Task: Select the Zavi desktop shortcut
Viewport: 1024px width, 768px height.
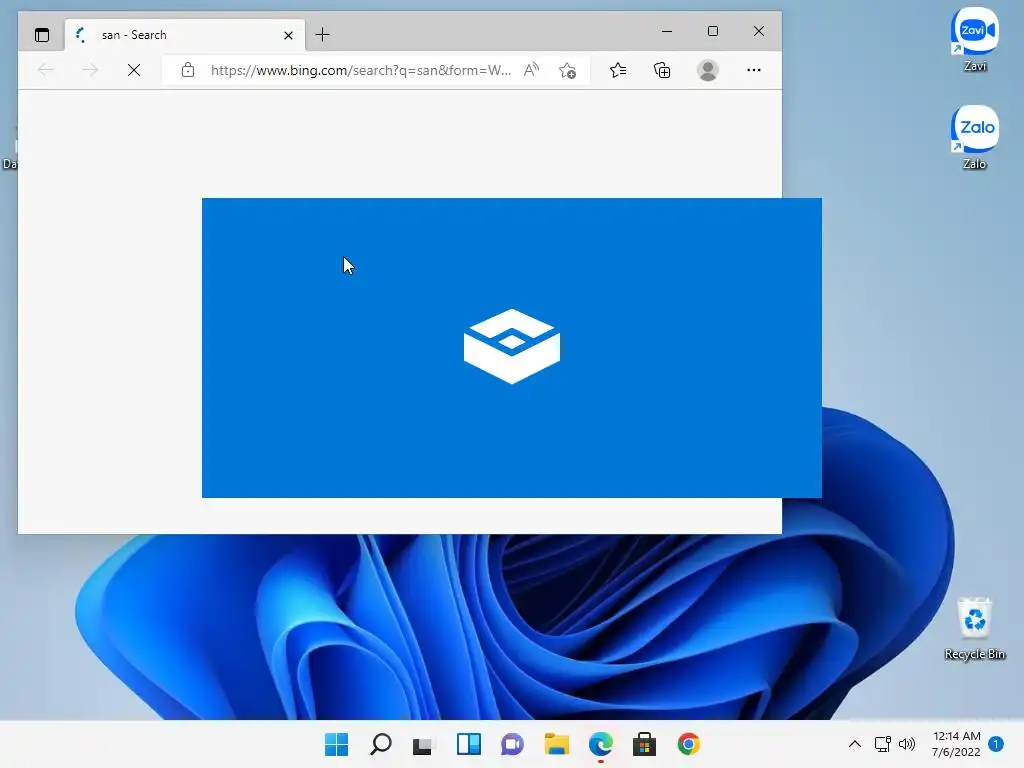Action: click(974, 39)
